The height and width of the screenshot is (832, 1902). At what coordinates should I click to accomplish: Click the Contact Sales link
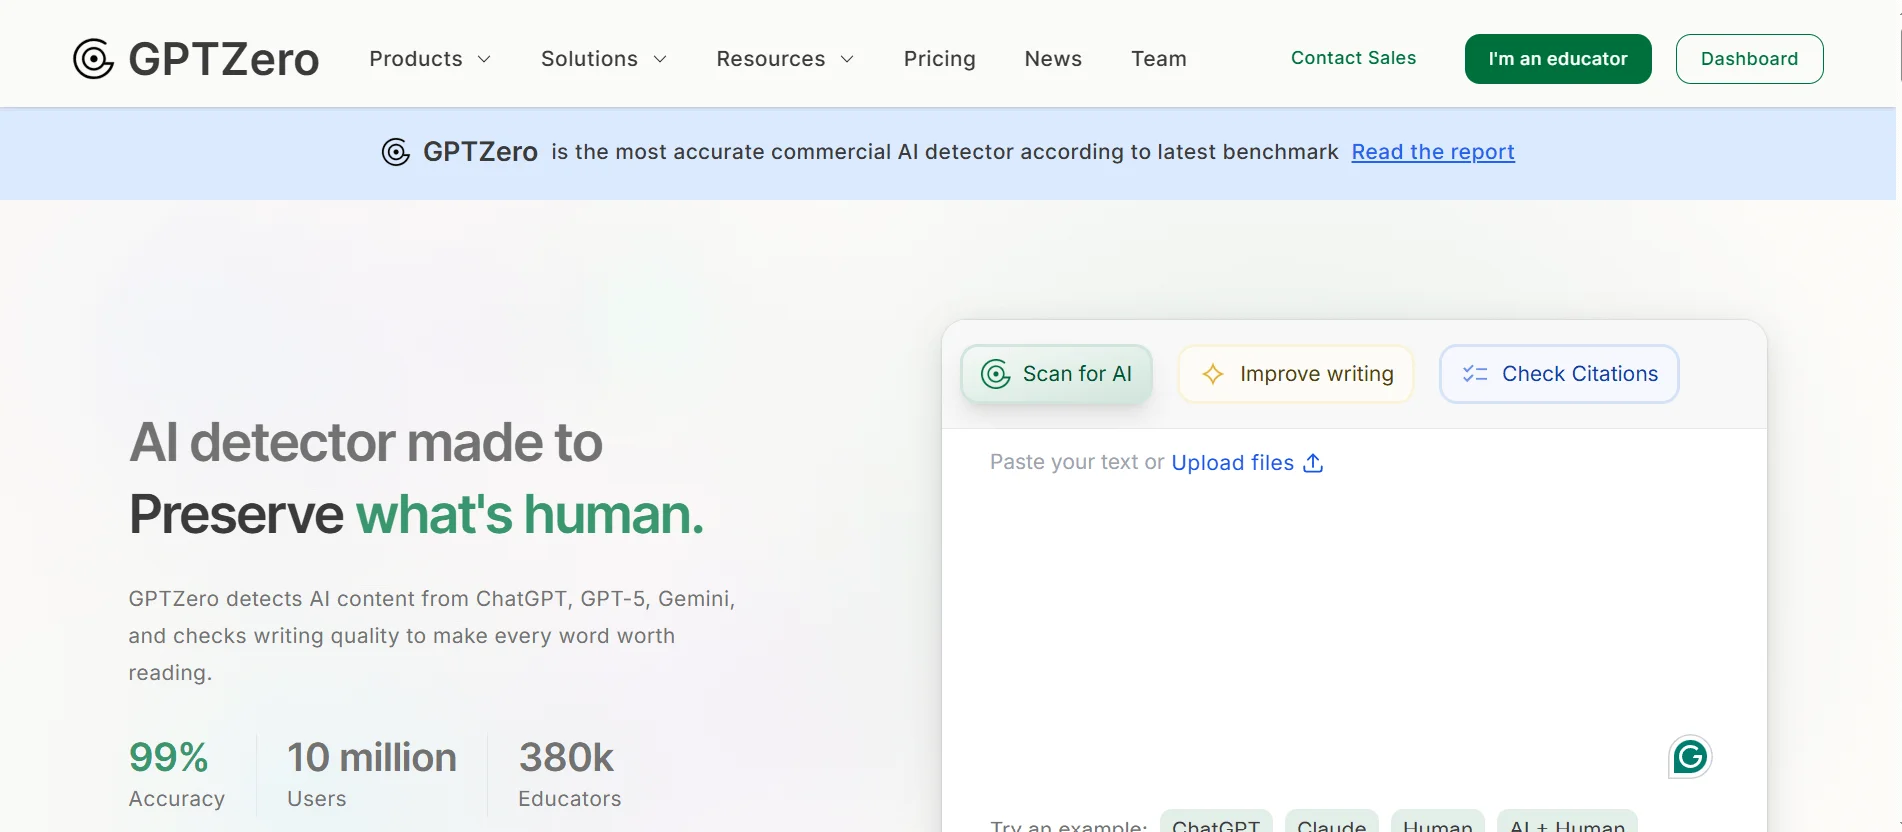coord(1353,58)
